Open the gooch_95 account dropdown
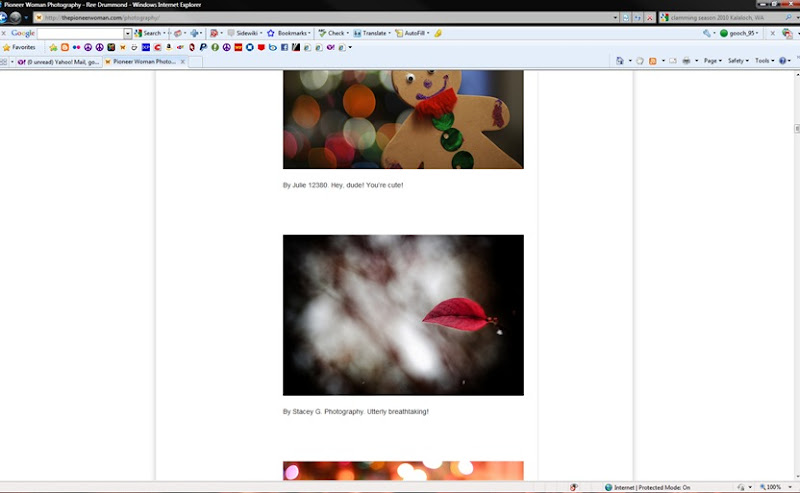 (x=739, y=33)
